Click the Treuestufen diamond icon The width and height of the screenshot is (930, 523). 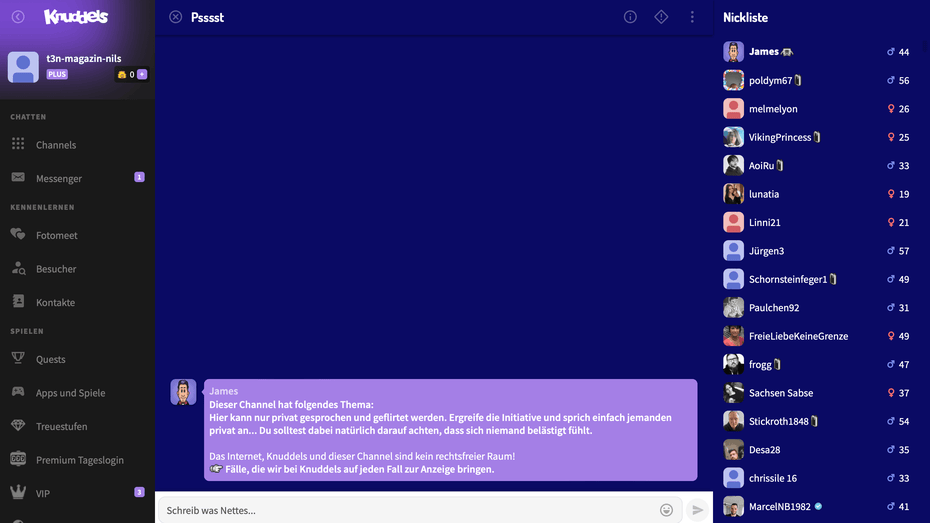[18, 426]
